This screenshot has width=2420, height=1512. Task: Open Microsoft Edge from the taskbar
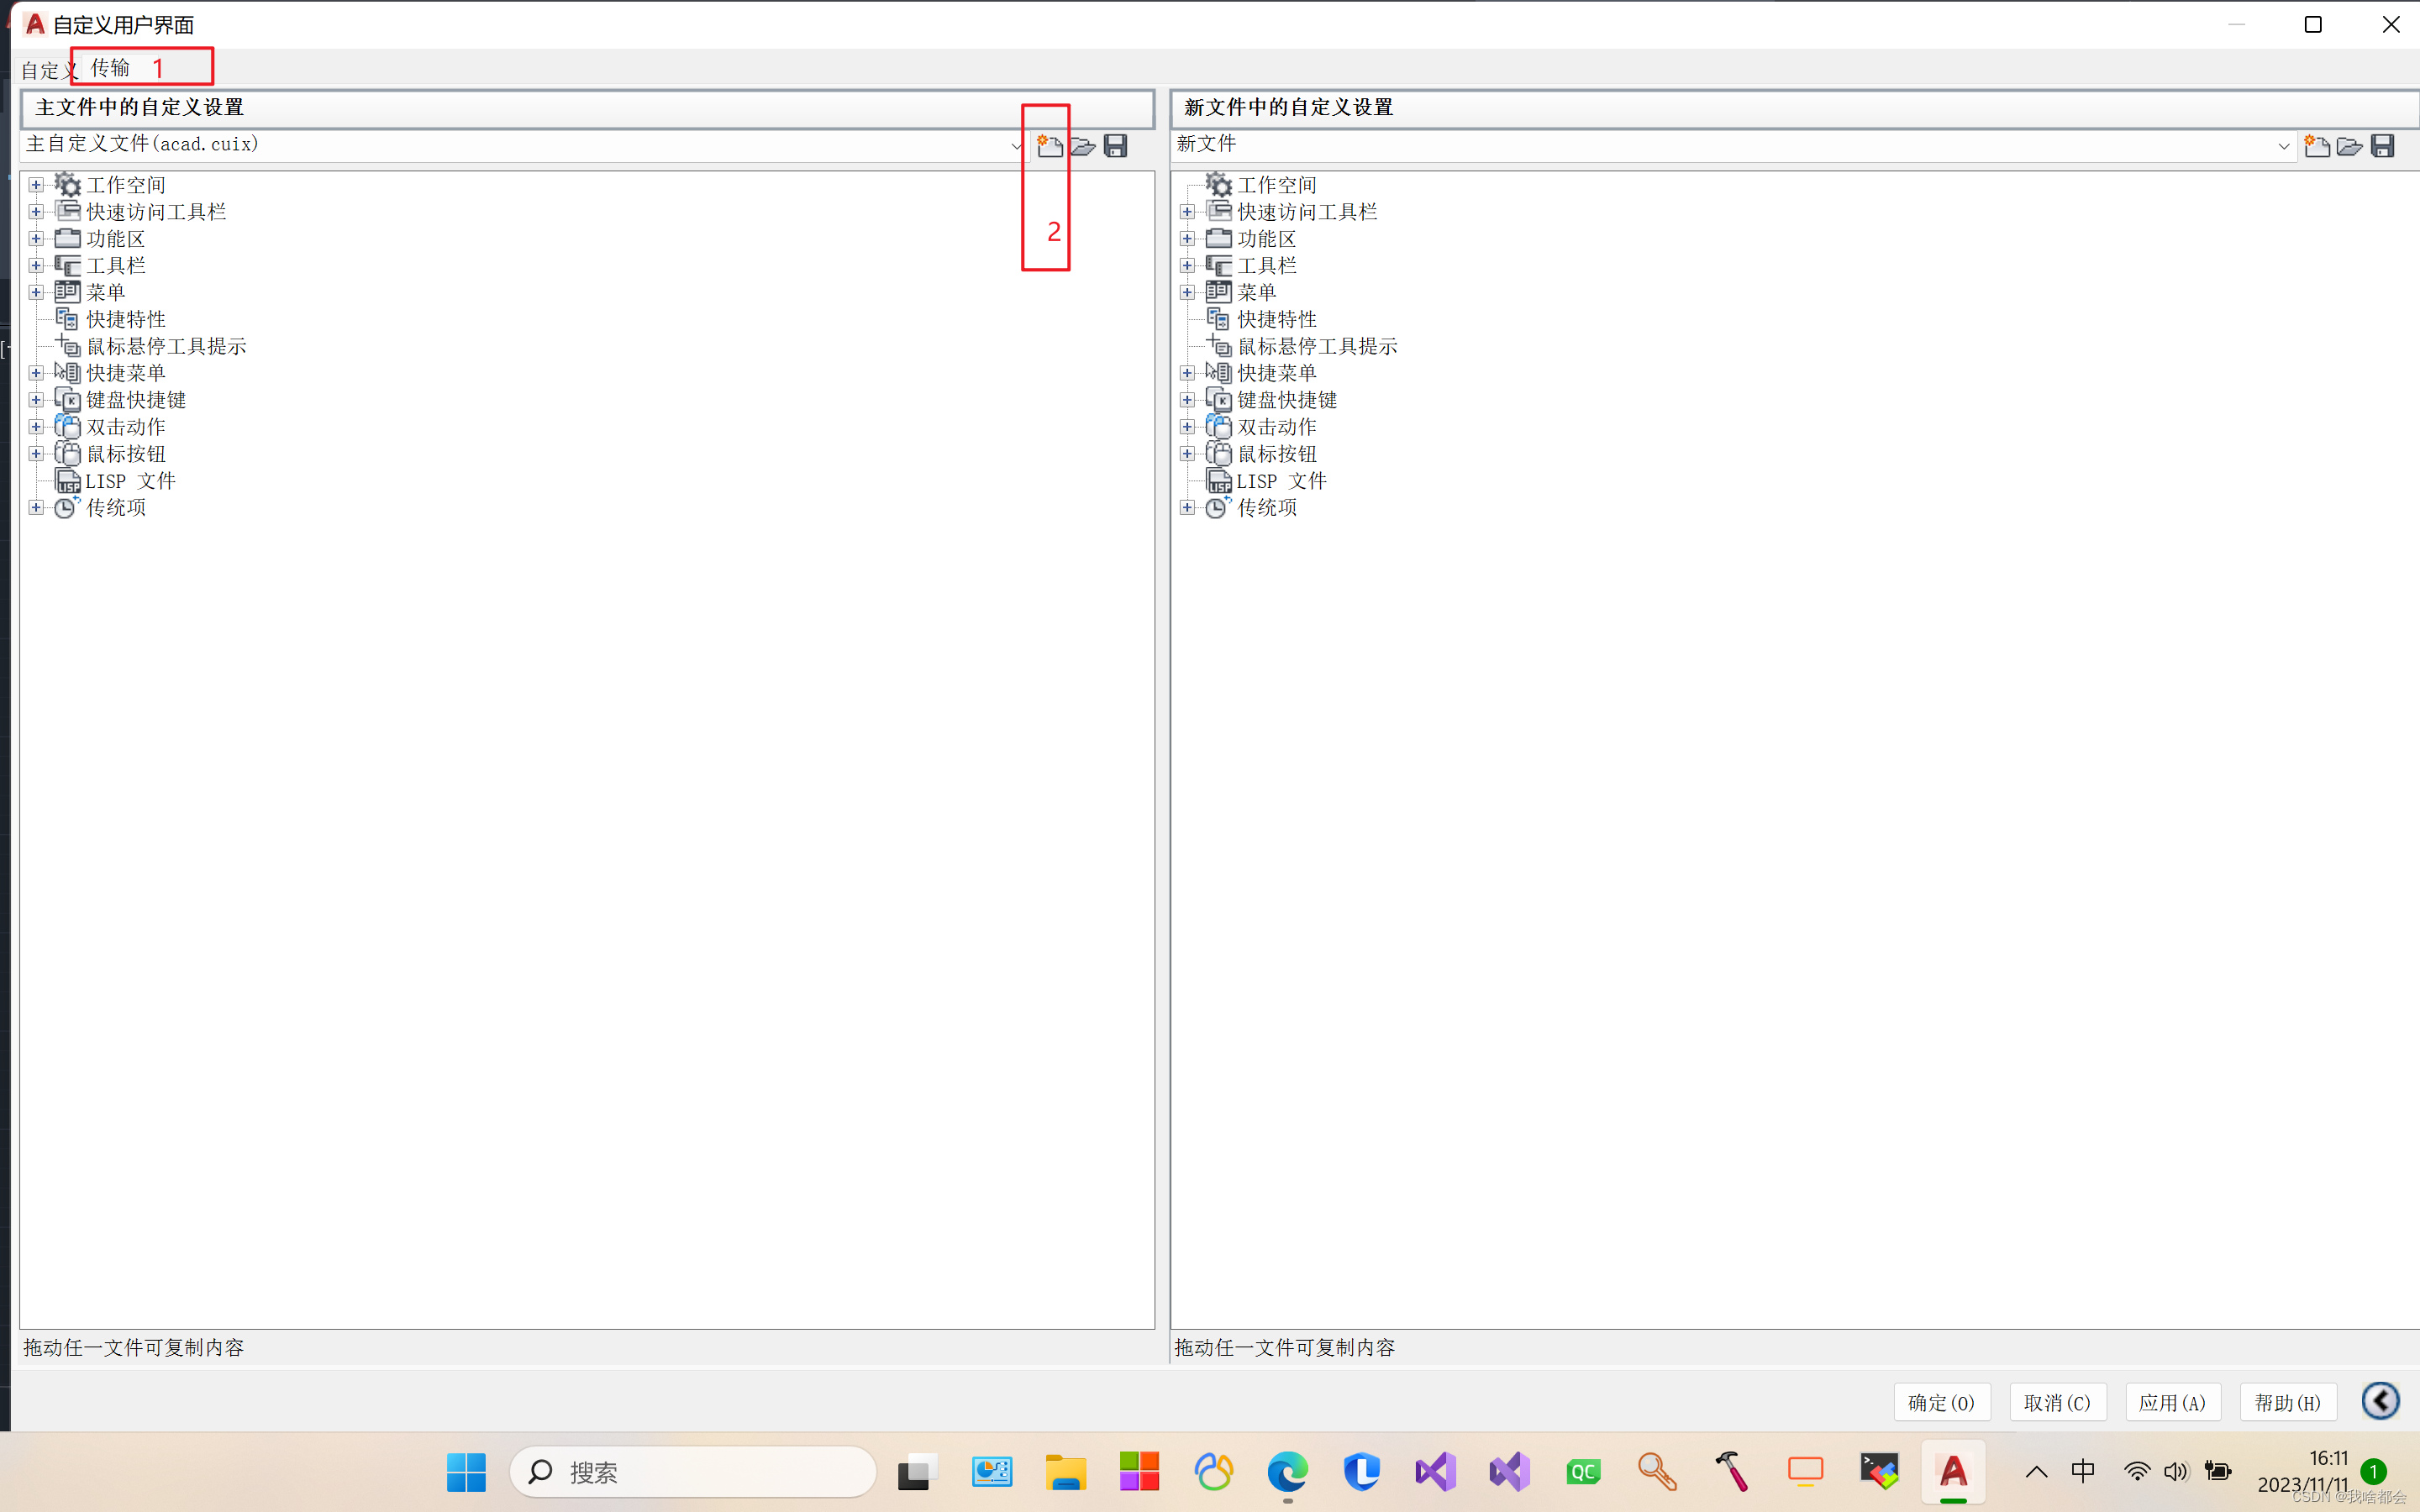click(1287, 1472)
